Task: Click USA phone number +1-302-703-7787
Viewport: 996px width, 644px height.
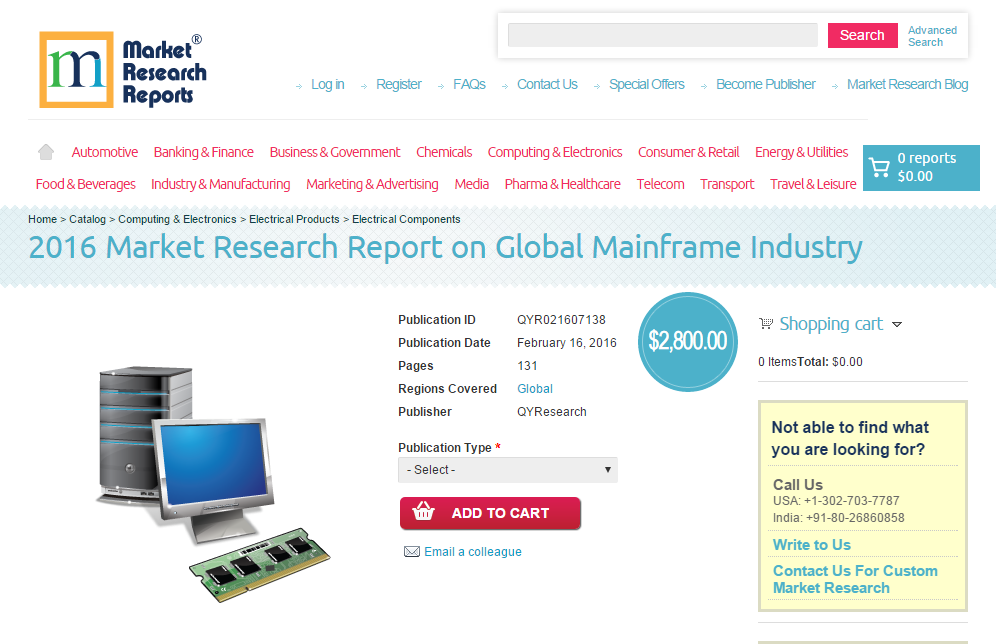Action: 851,501
